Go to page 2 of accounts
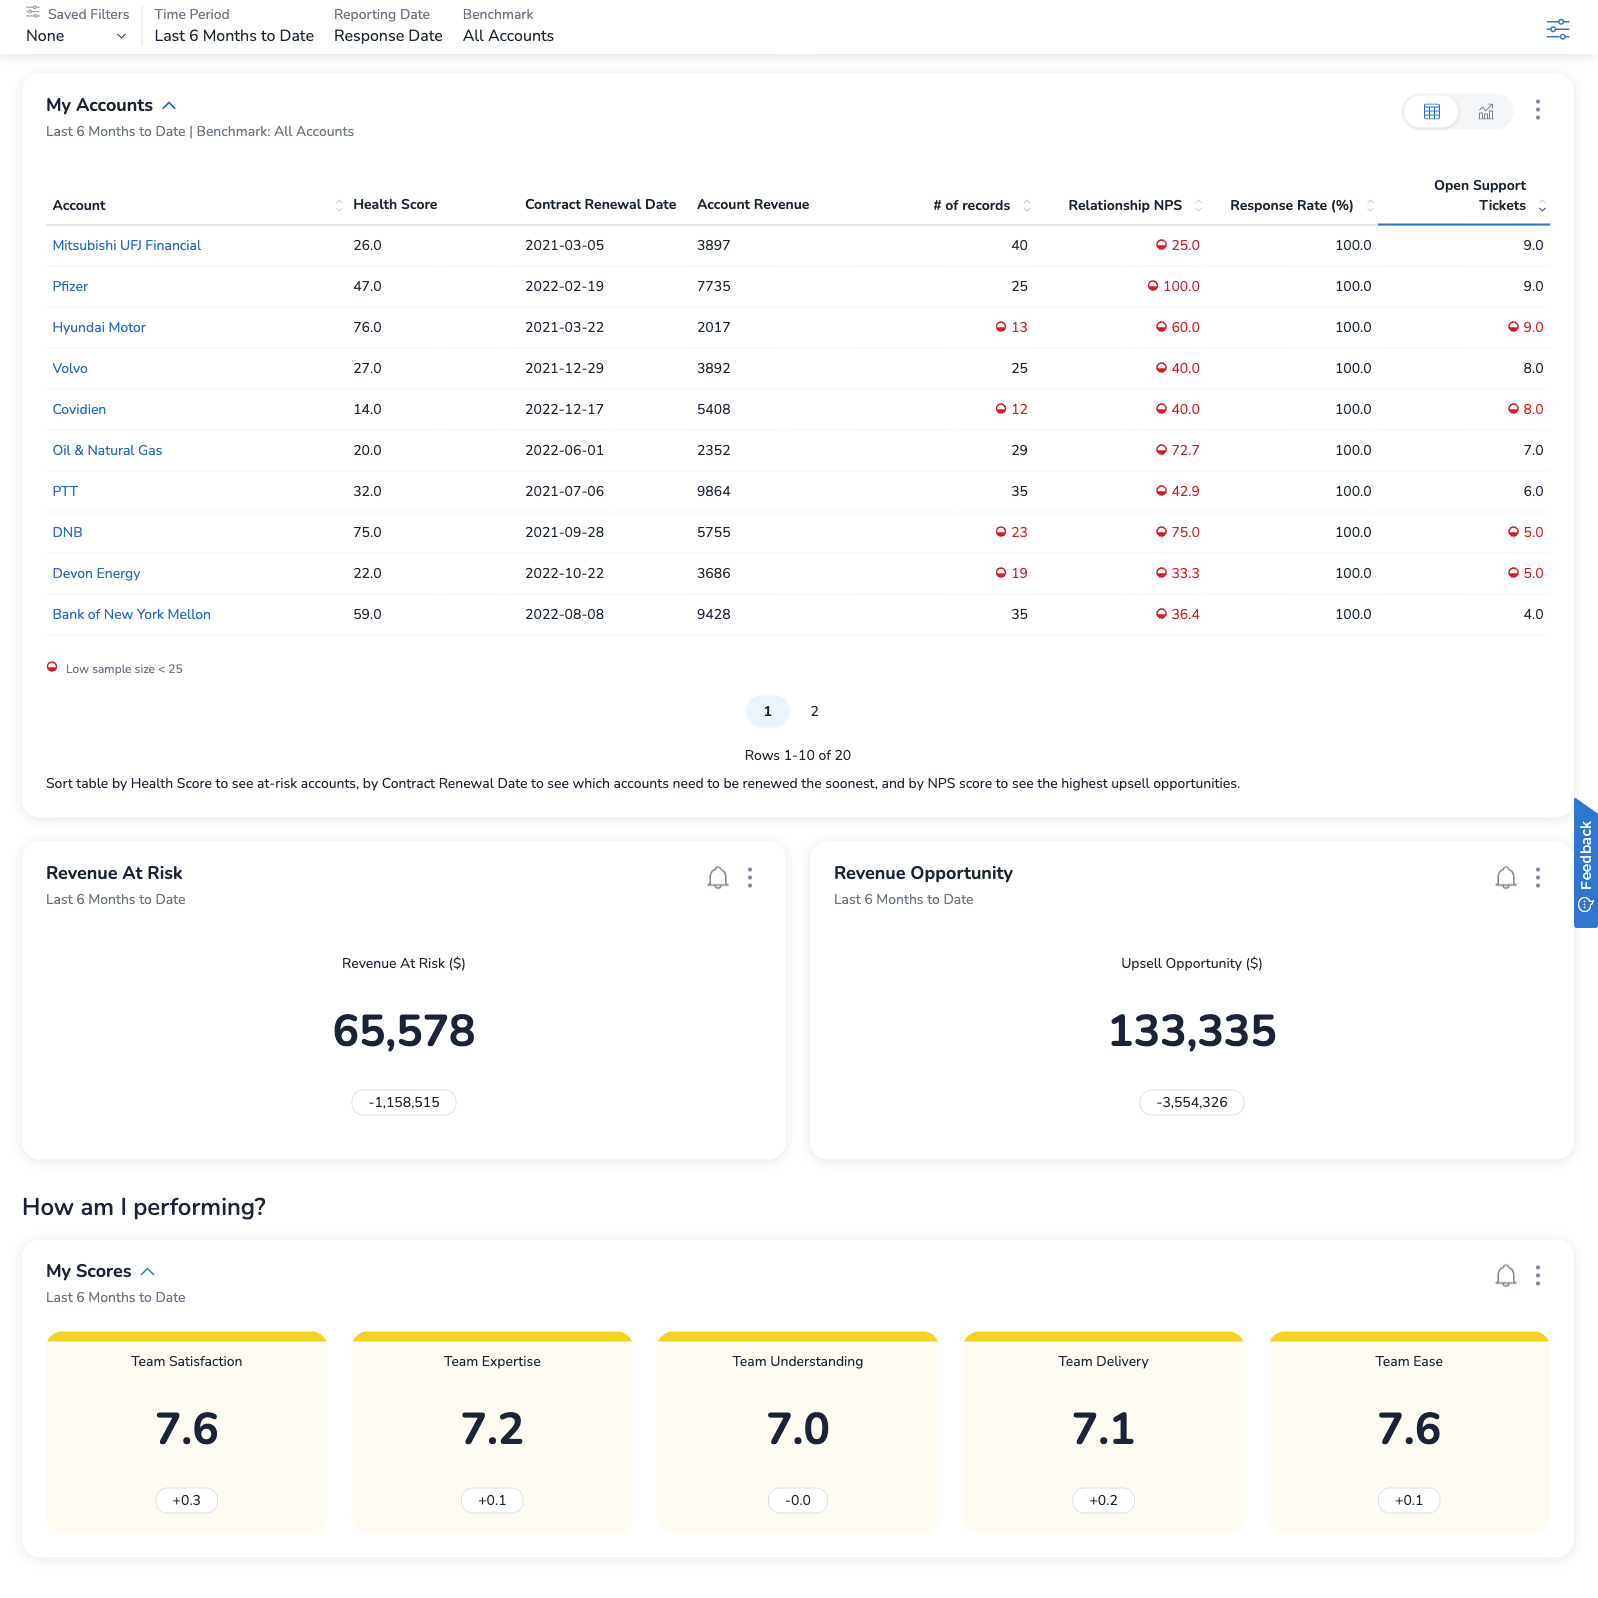The height and width of the screenshot is (1598, 1598). point(814,711)
